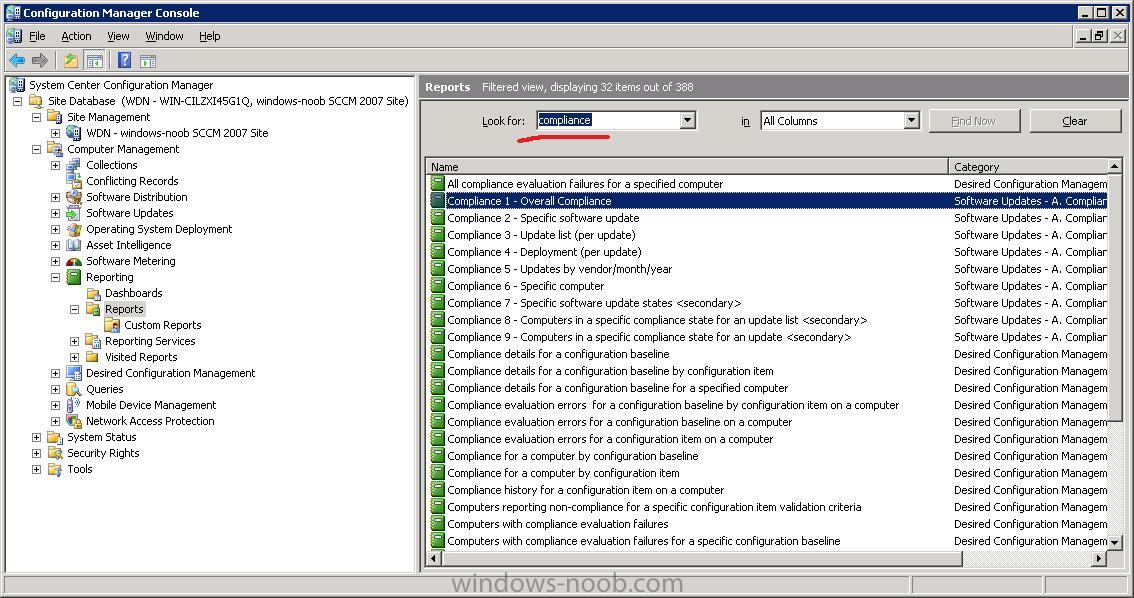Open the Look for dropdown arrow

(687, 120)
